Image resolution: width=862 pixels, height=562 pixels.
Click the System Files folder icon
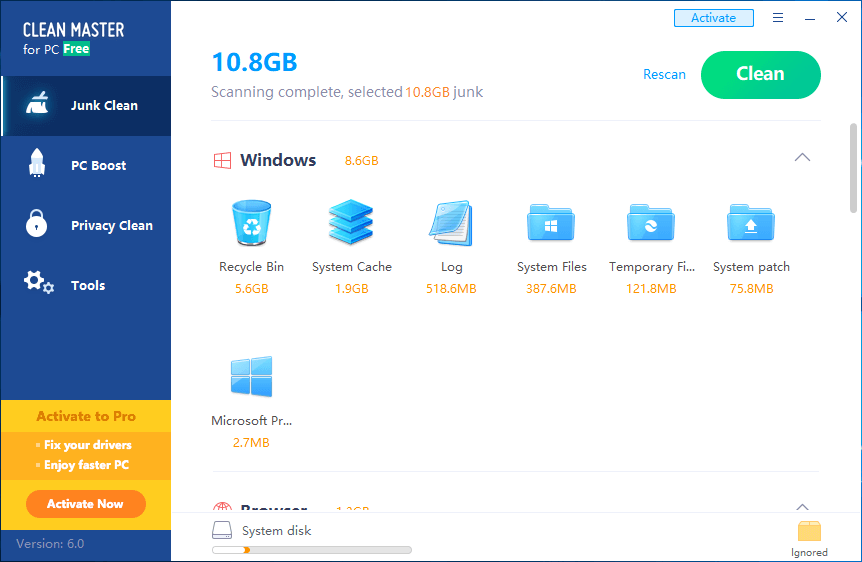(551, 223)
